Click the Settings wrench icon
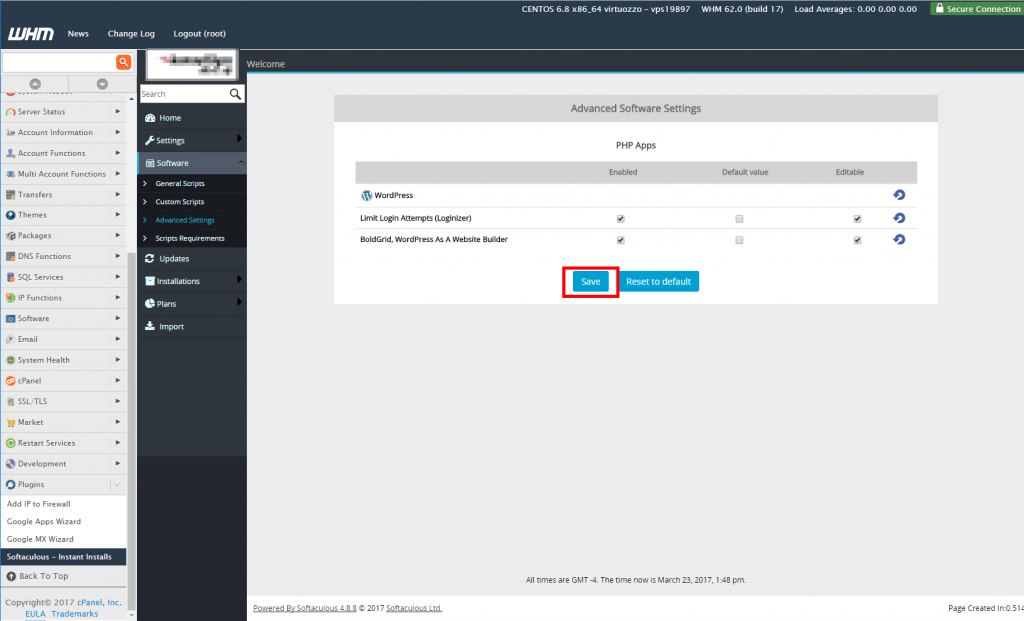The height and width of the screenshot is (621, 1024). pos(150,140)
